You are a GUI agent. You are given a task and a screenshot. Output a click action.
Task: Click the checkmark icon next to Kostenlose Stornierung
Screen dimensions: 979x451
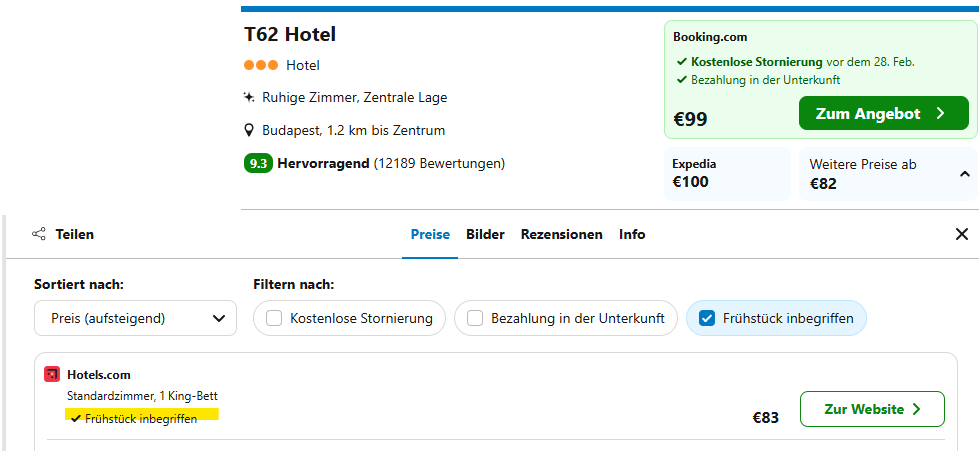tap(682, 62)
